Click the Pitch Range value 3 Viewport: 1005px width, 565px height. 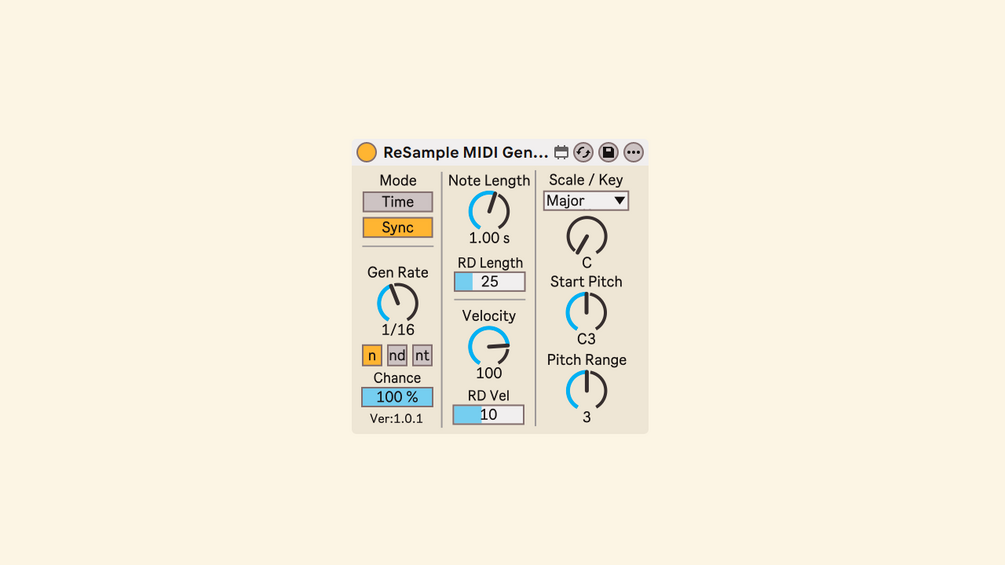tap(586, 418)
